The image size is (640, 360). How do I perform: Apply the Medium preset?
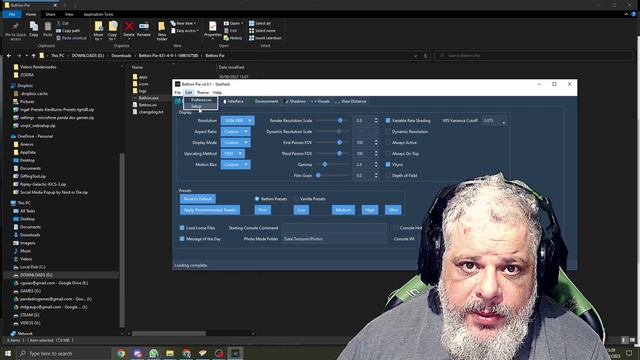click(343, 210)
